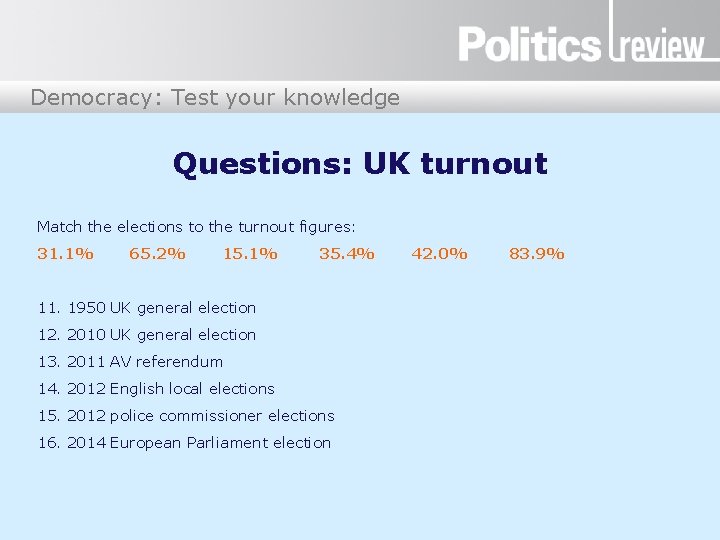Screen dimensions: 720x540
Task: Select the 15.1% turnout figure
Action: [x=250, y=253]
